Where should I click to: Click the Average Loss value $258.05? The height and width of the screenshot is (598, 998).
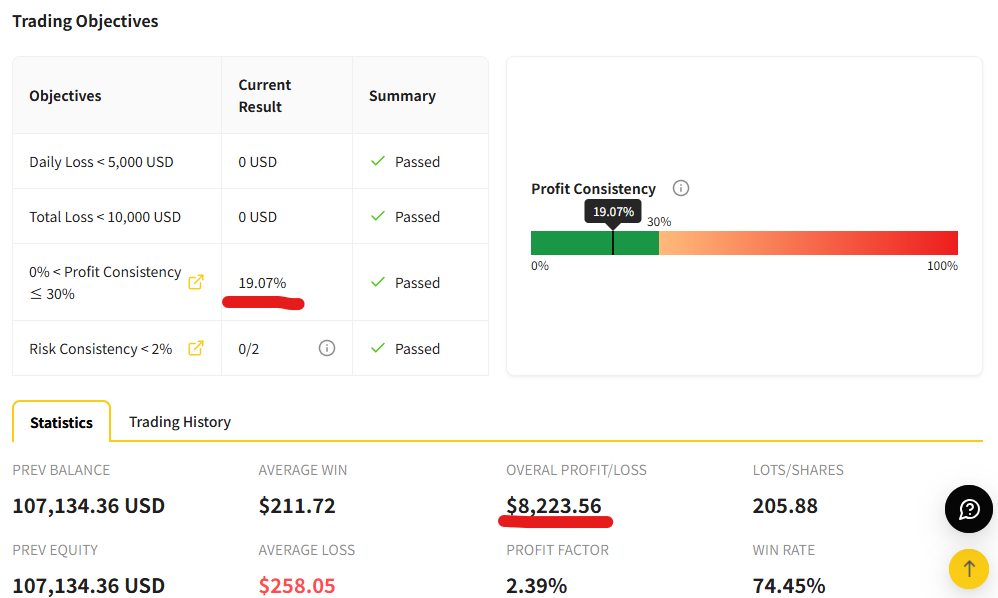pyautogui.click(x=297, y=585)
